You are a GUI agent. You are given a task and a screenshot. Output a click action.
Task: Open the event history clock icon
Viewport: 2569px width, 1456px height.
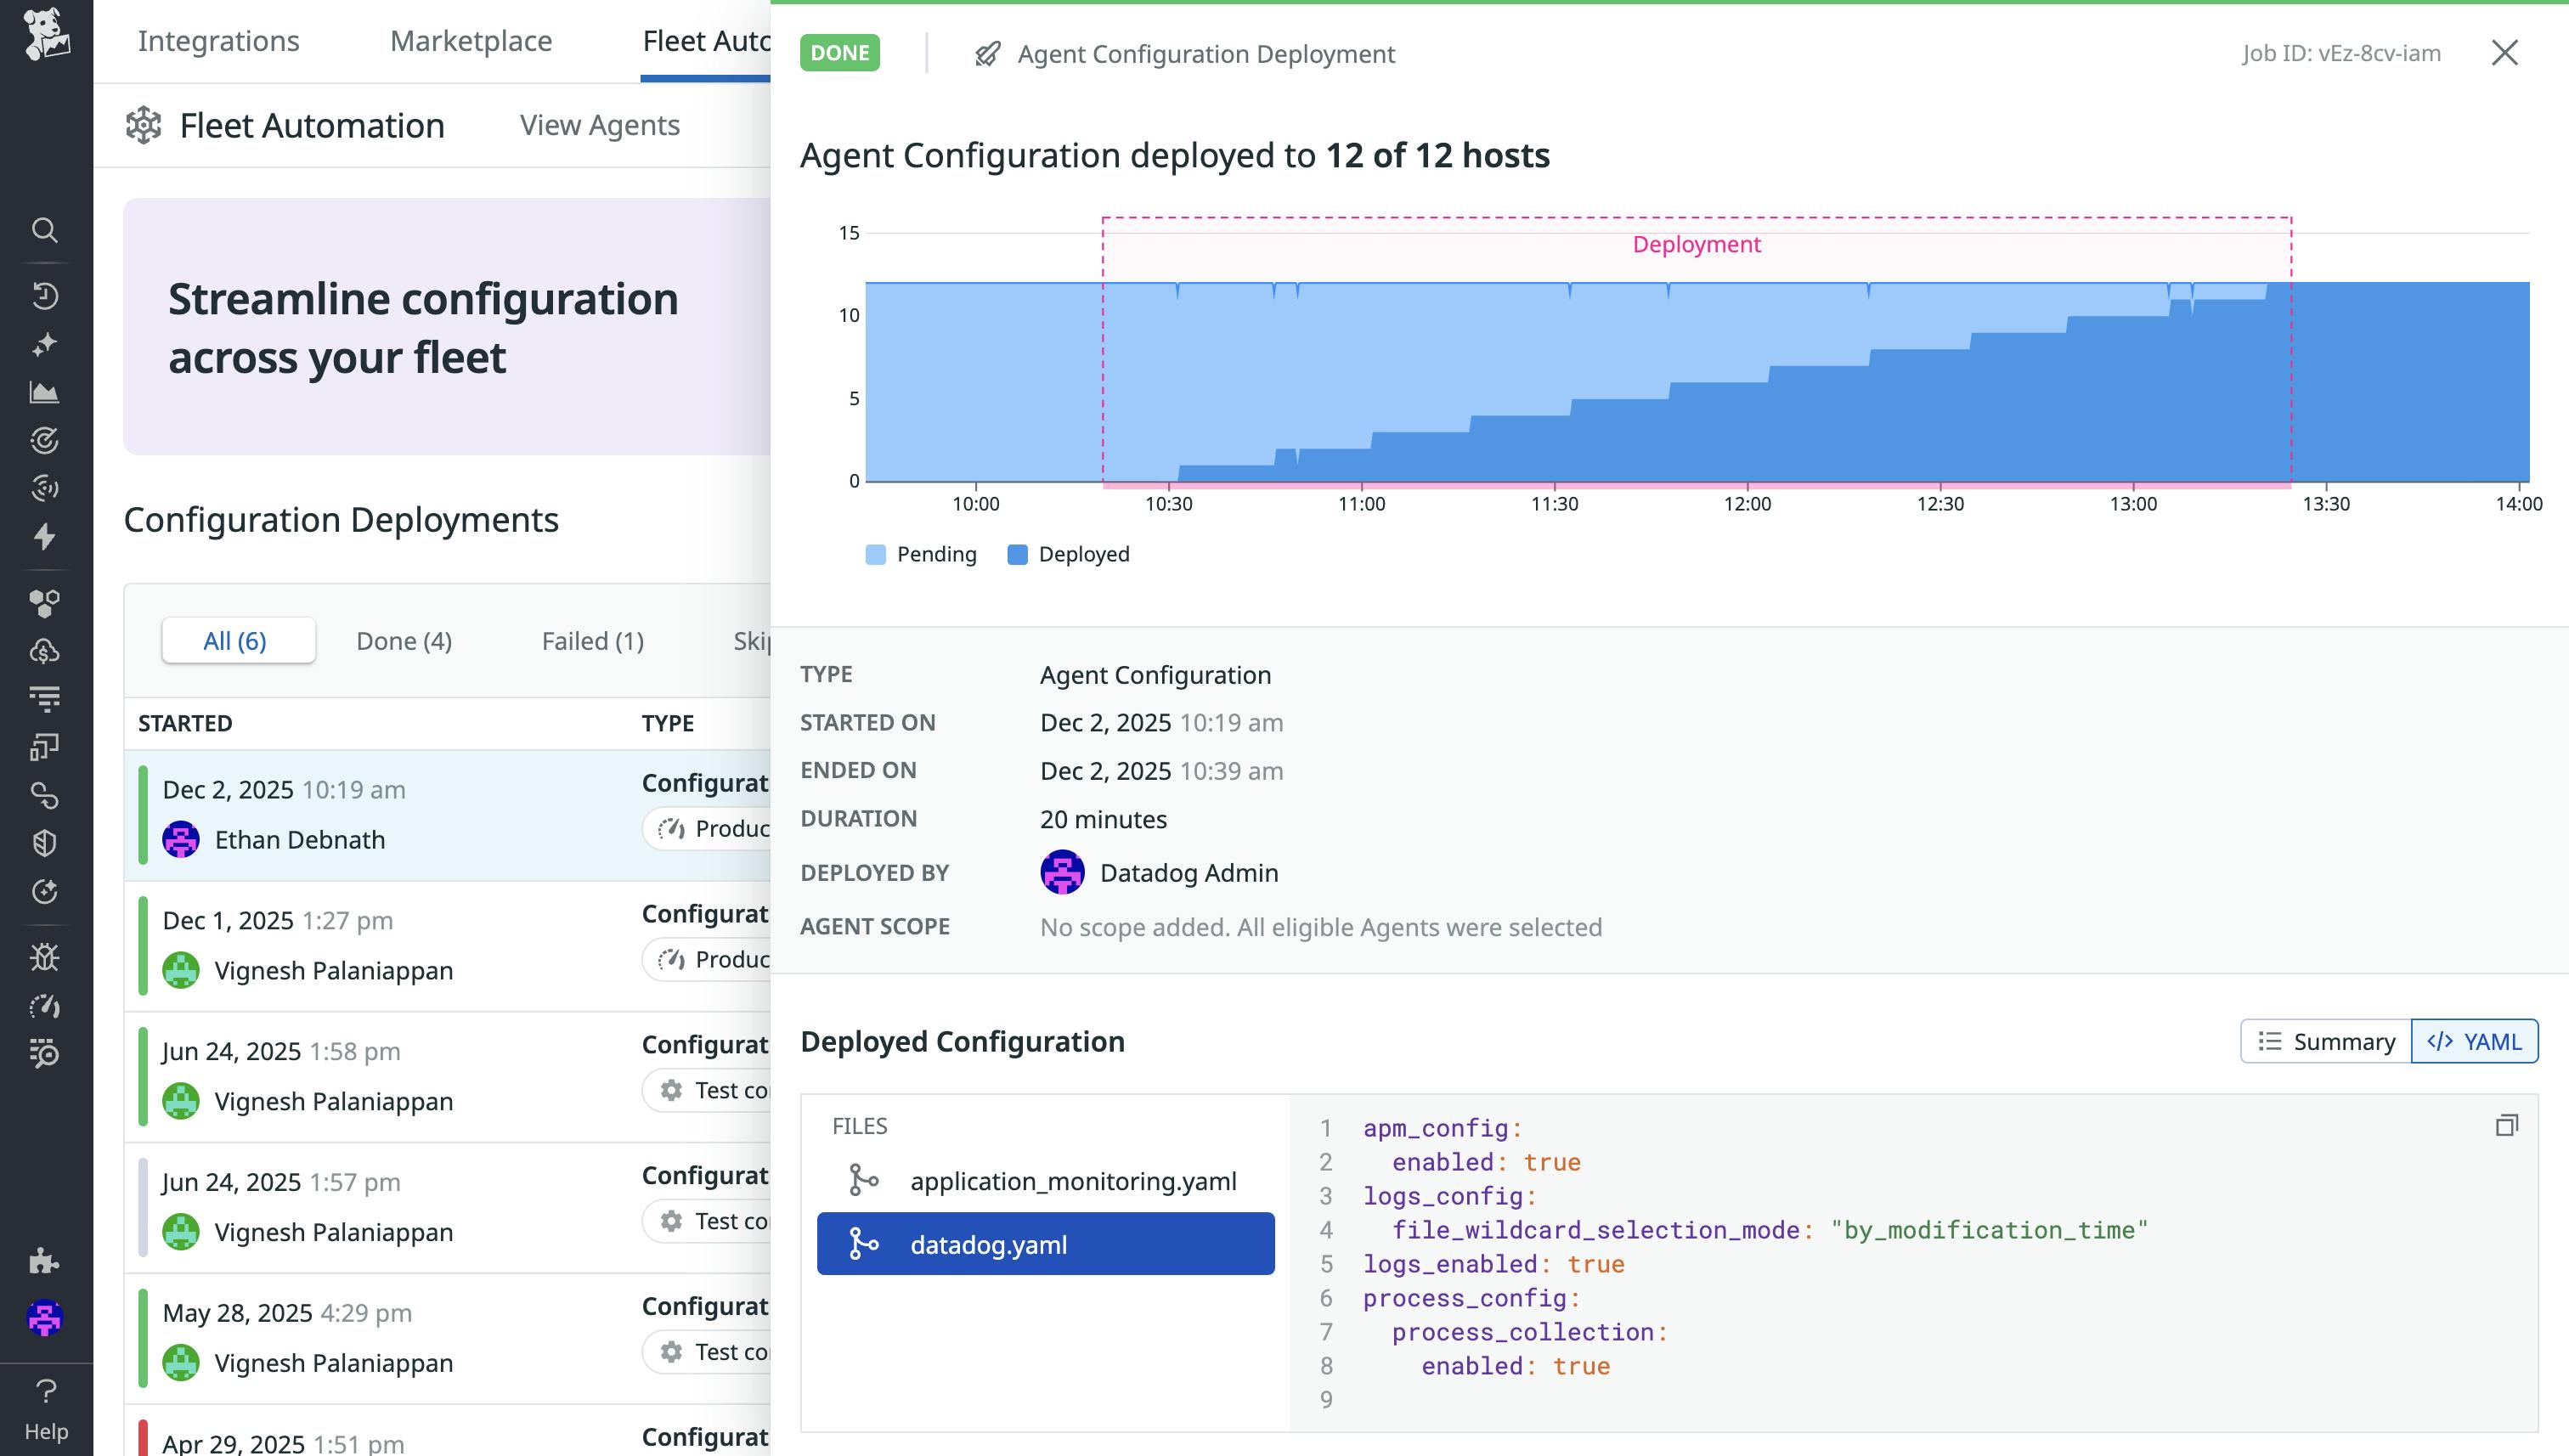(x=45, y=296)
